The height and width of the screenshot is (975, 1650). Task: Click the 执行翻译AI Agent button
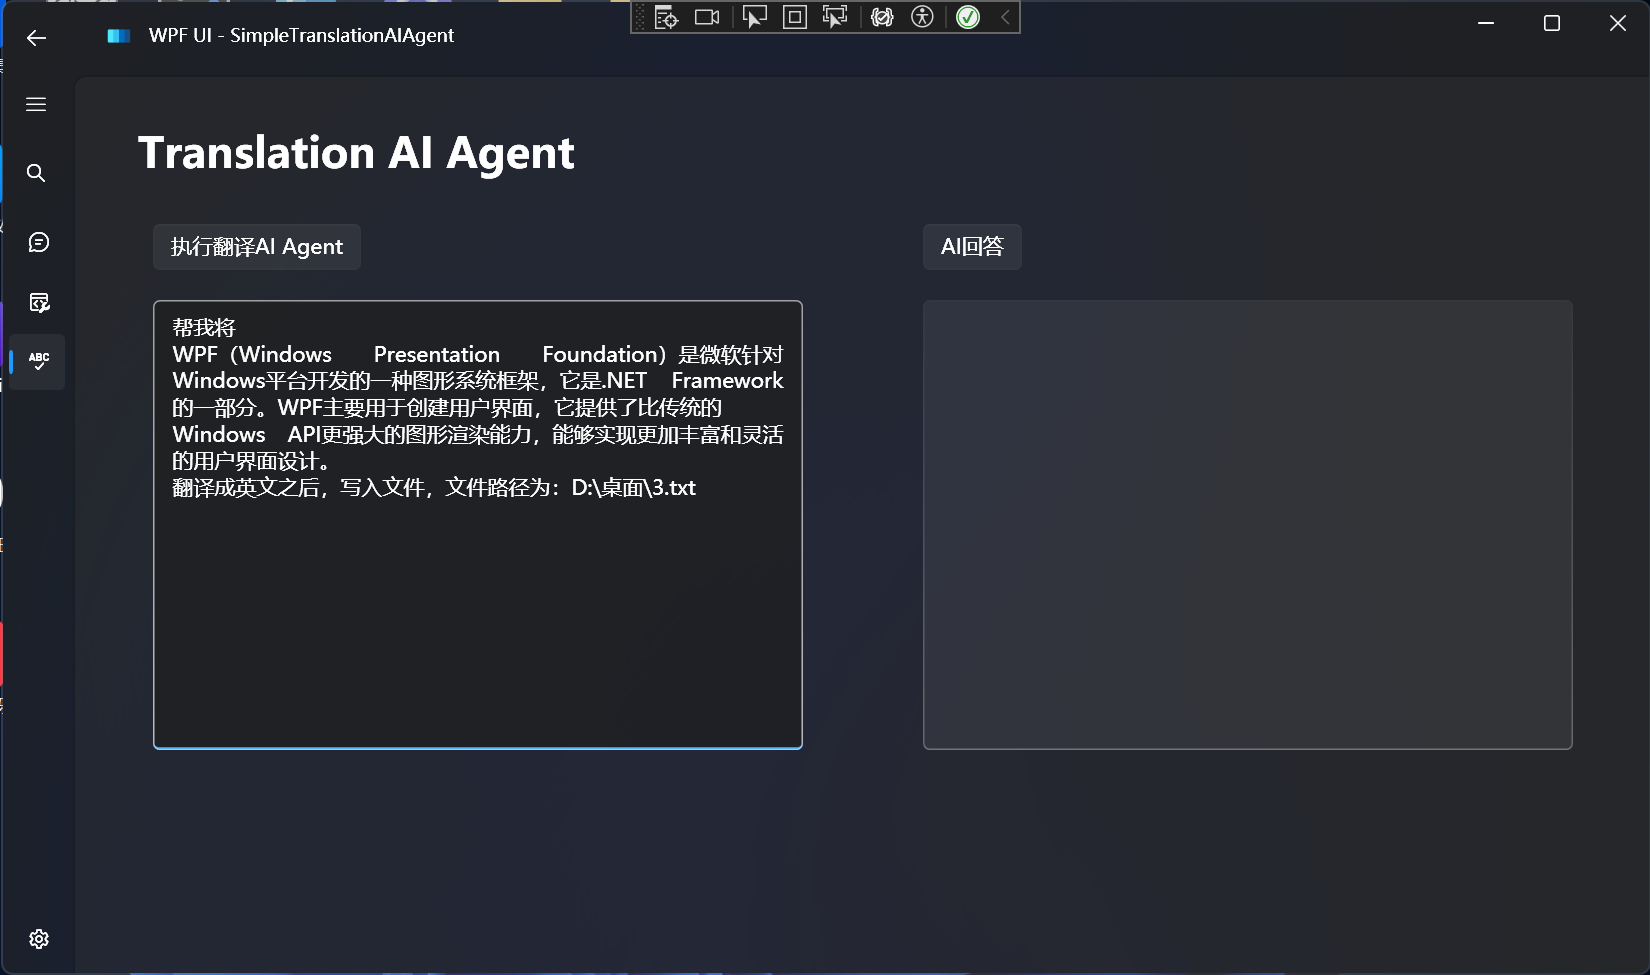click(x=257, y=247)
